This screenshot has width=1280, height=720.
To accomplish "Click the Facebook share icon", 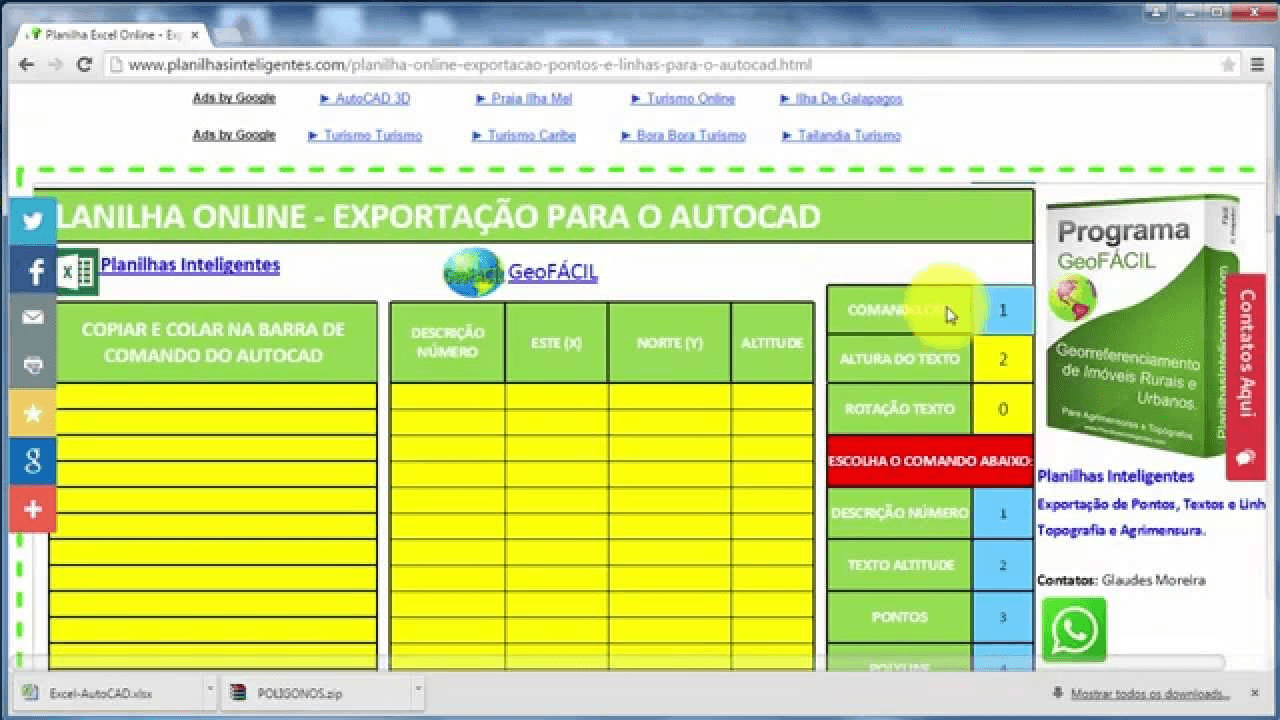I will tap(33, 270).
